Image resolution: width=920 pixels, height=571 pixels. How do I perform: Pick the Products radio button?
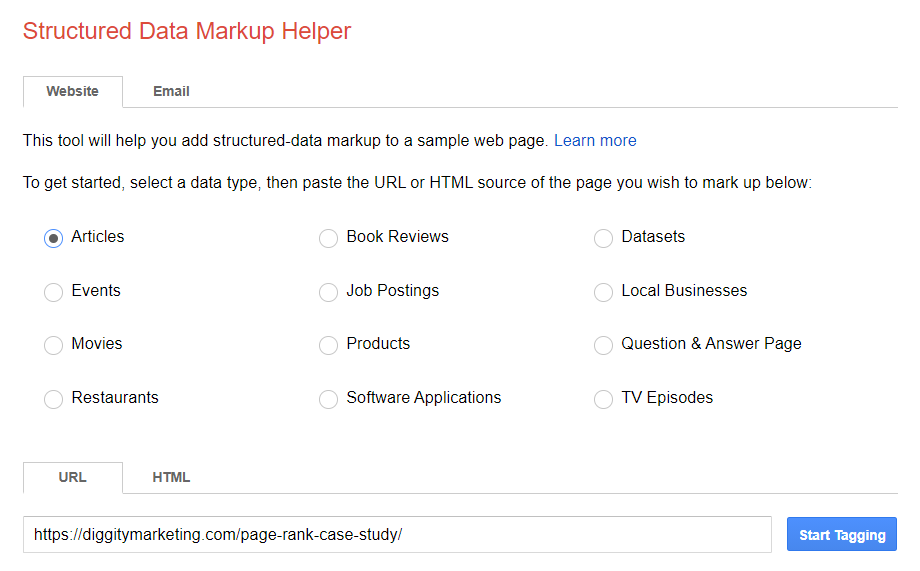[x=328, y=345]
